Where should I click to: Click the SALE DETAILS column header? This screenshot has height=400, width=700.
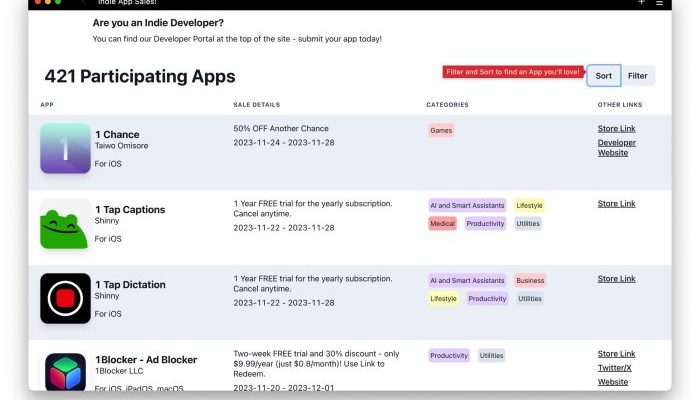pyautogui.click(x=257, y=104)
